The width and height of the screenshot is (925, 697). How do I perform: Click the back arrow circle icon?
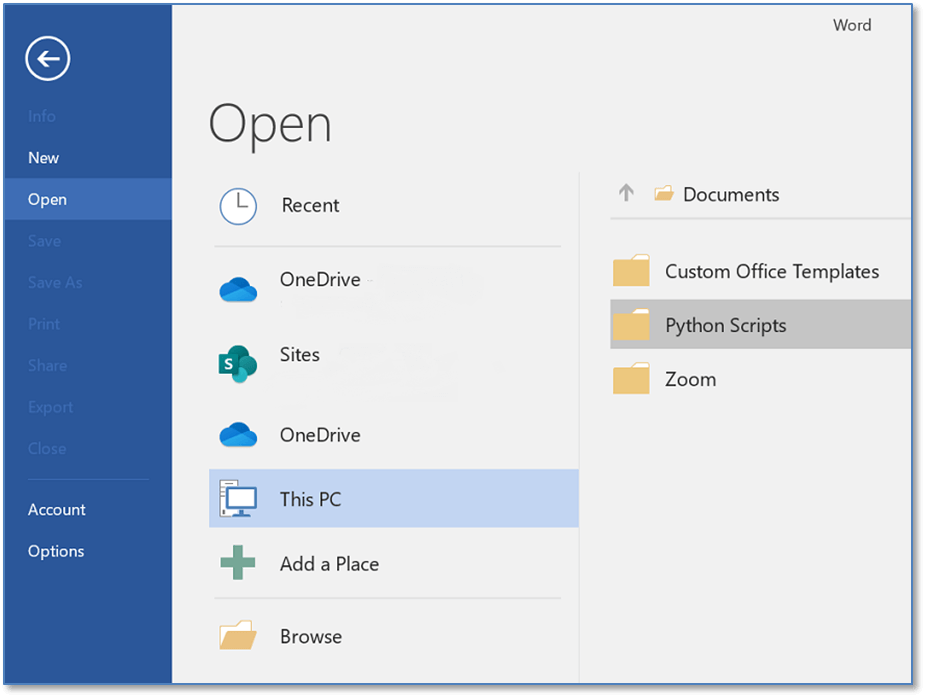click(x=48, y=58)
